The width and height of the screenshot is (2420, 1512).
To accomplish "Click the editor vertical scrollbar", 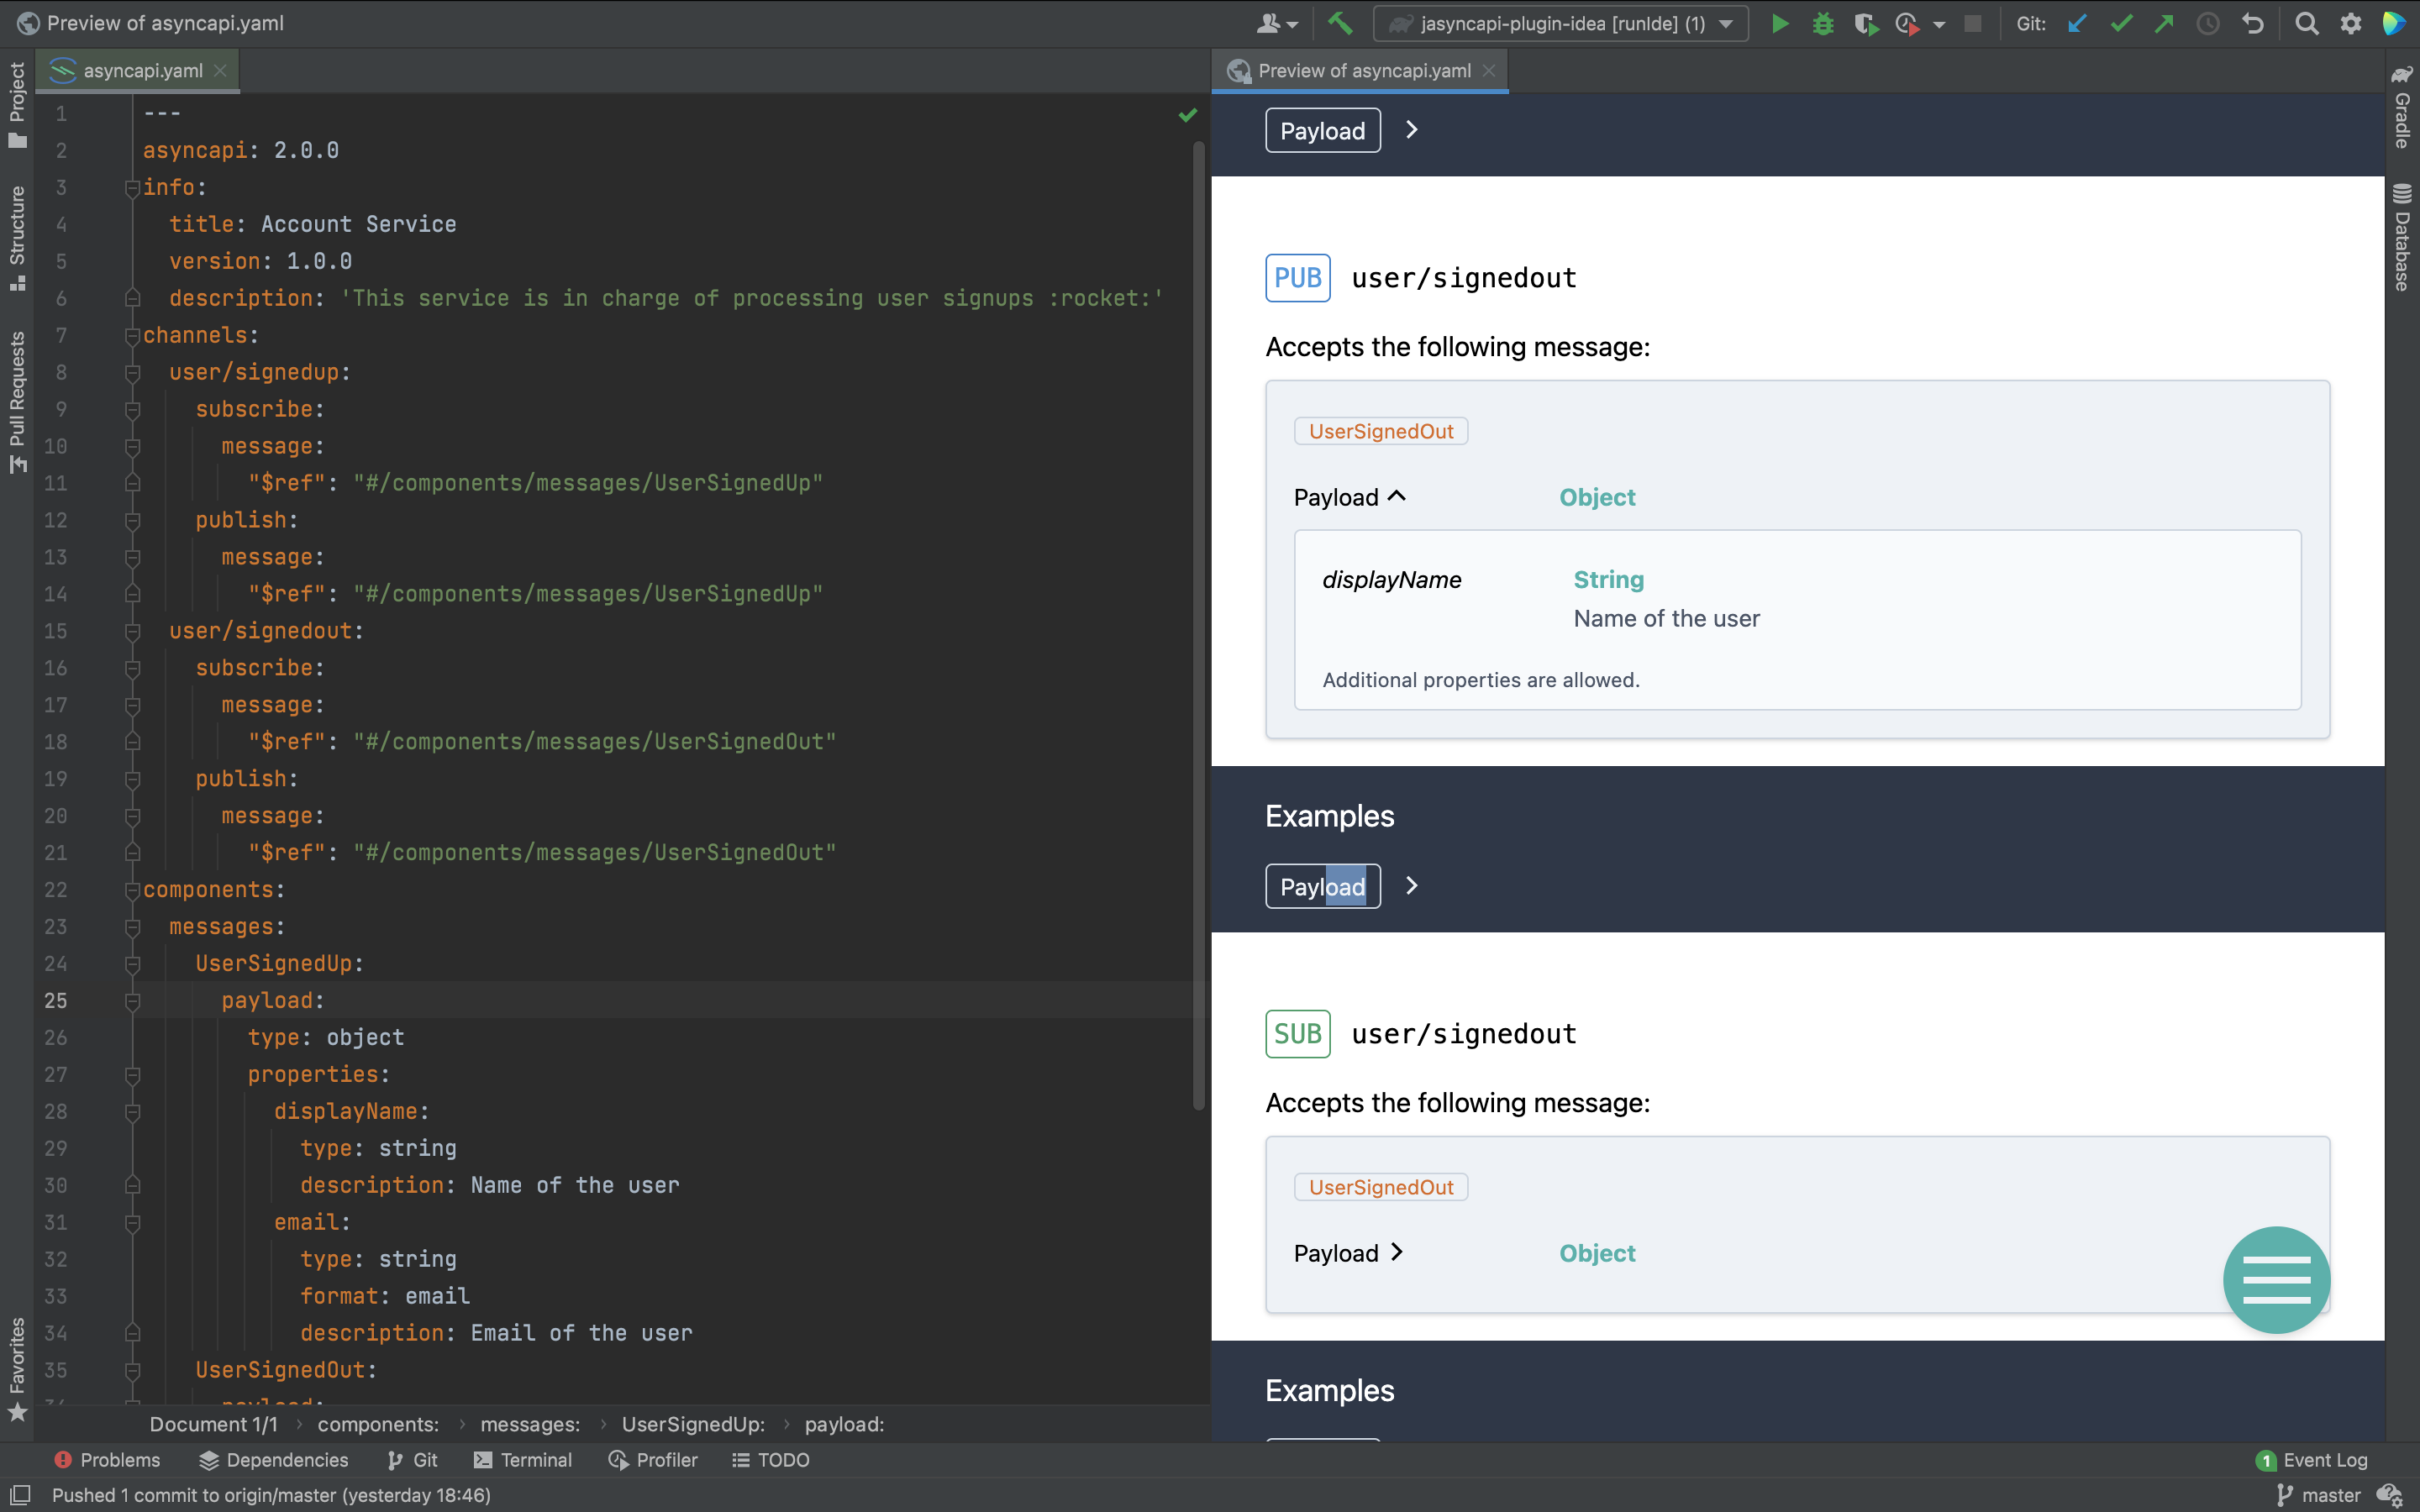I will [1199, 620].
